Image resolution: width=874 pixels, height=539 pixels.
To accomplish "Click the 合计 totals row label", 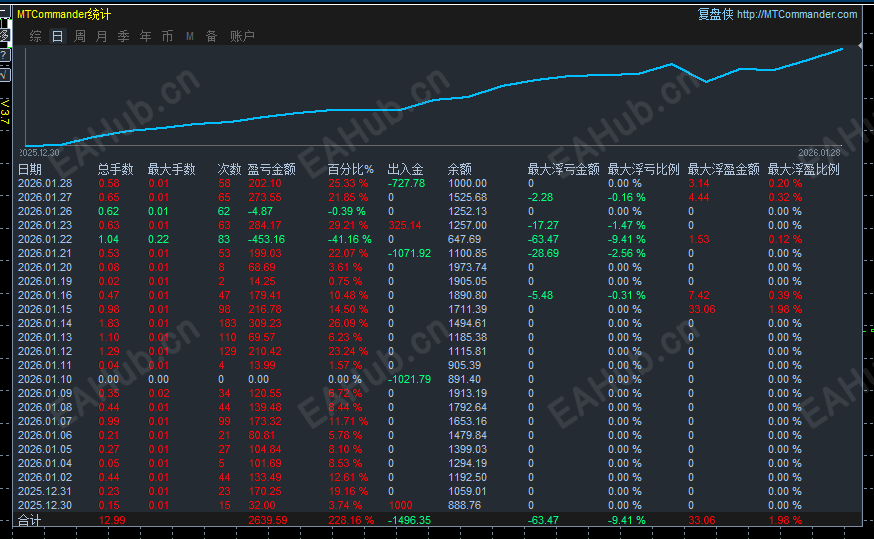I will [30, 520].
